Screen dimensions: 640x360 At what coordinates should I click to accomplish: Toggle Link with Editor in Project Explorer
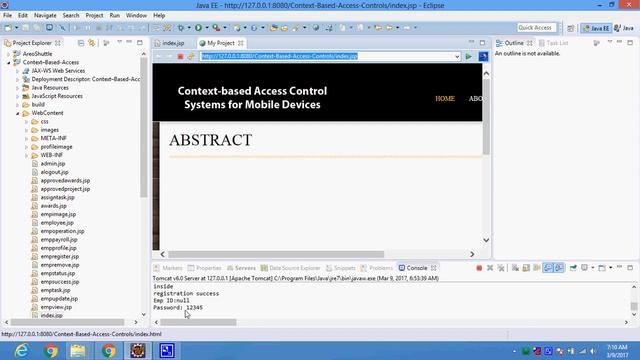coord(91,43)
